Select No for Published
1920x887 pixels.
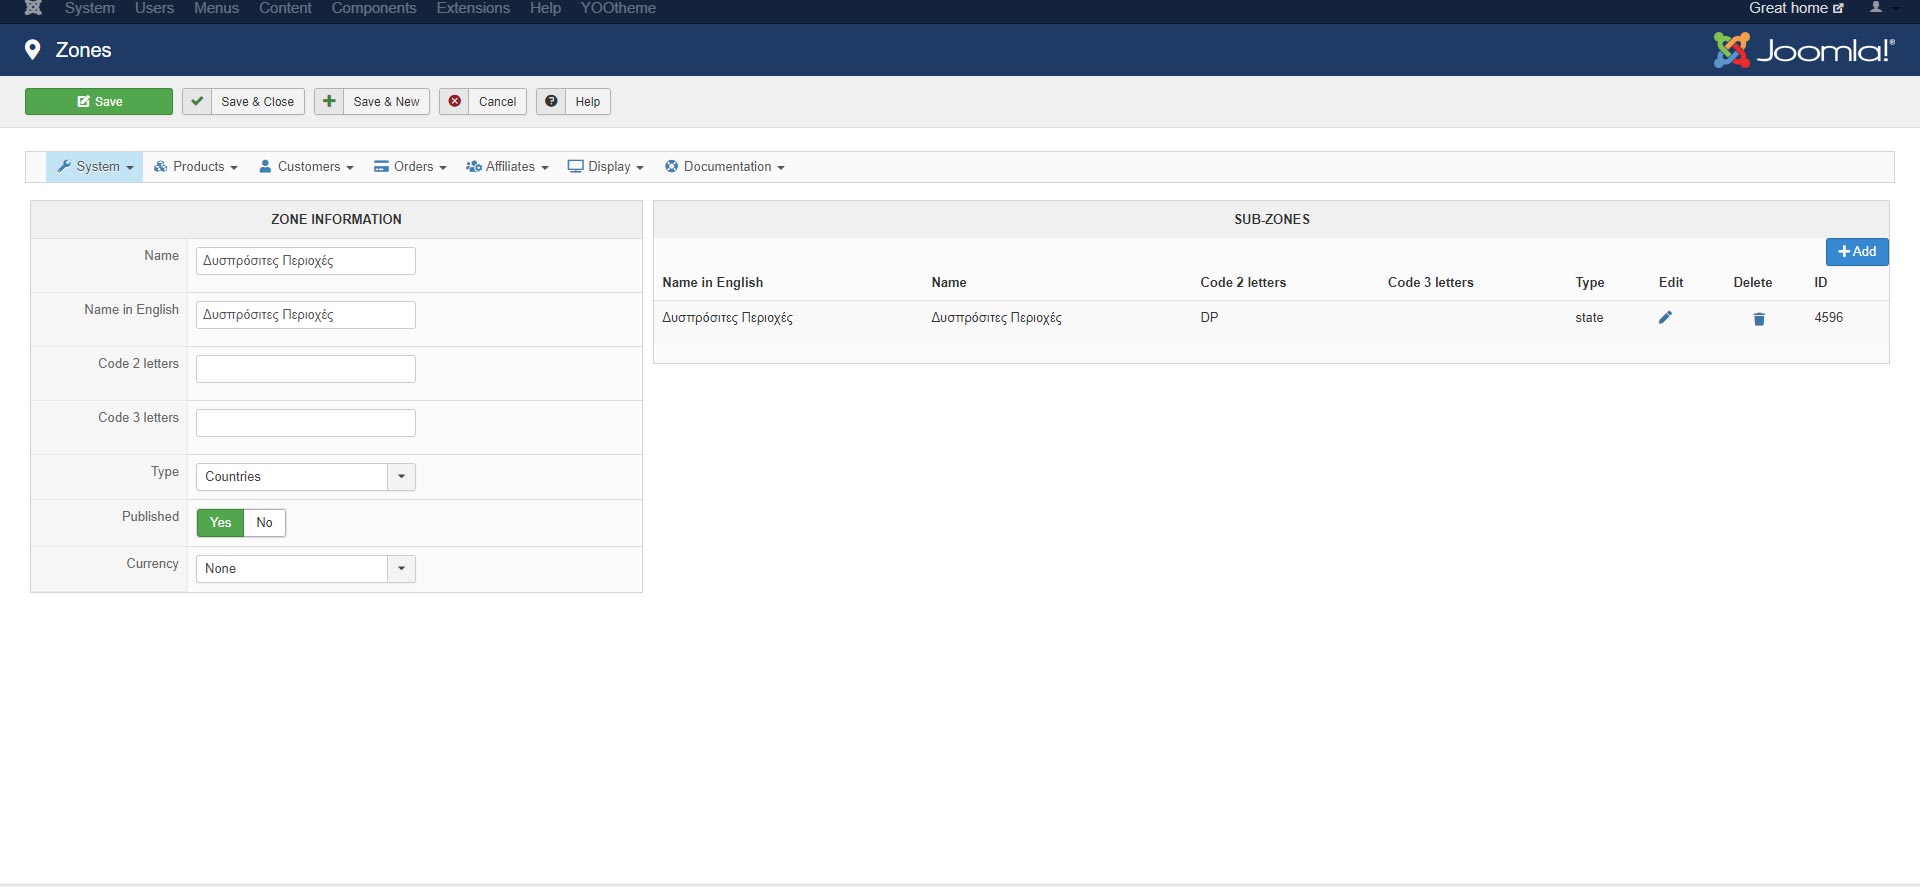(265, 523)
